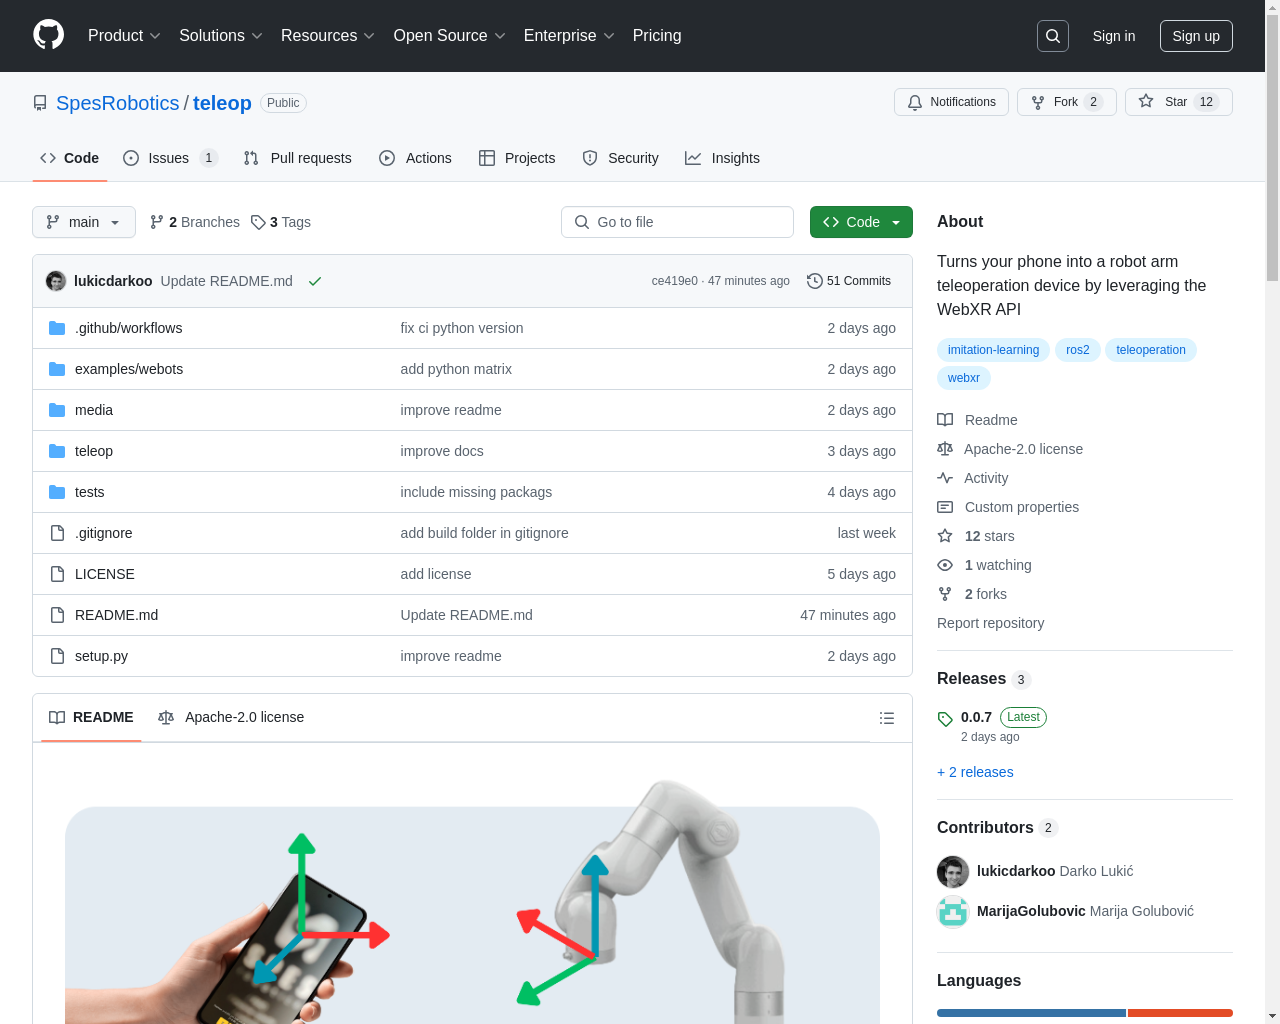Open lukicdarkoo contributor in sidebar

click(x=1016, y=871)
